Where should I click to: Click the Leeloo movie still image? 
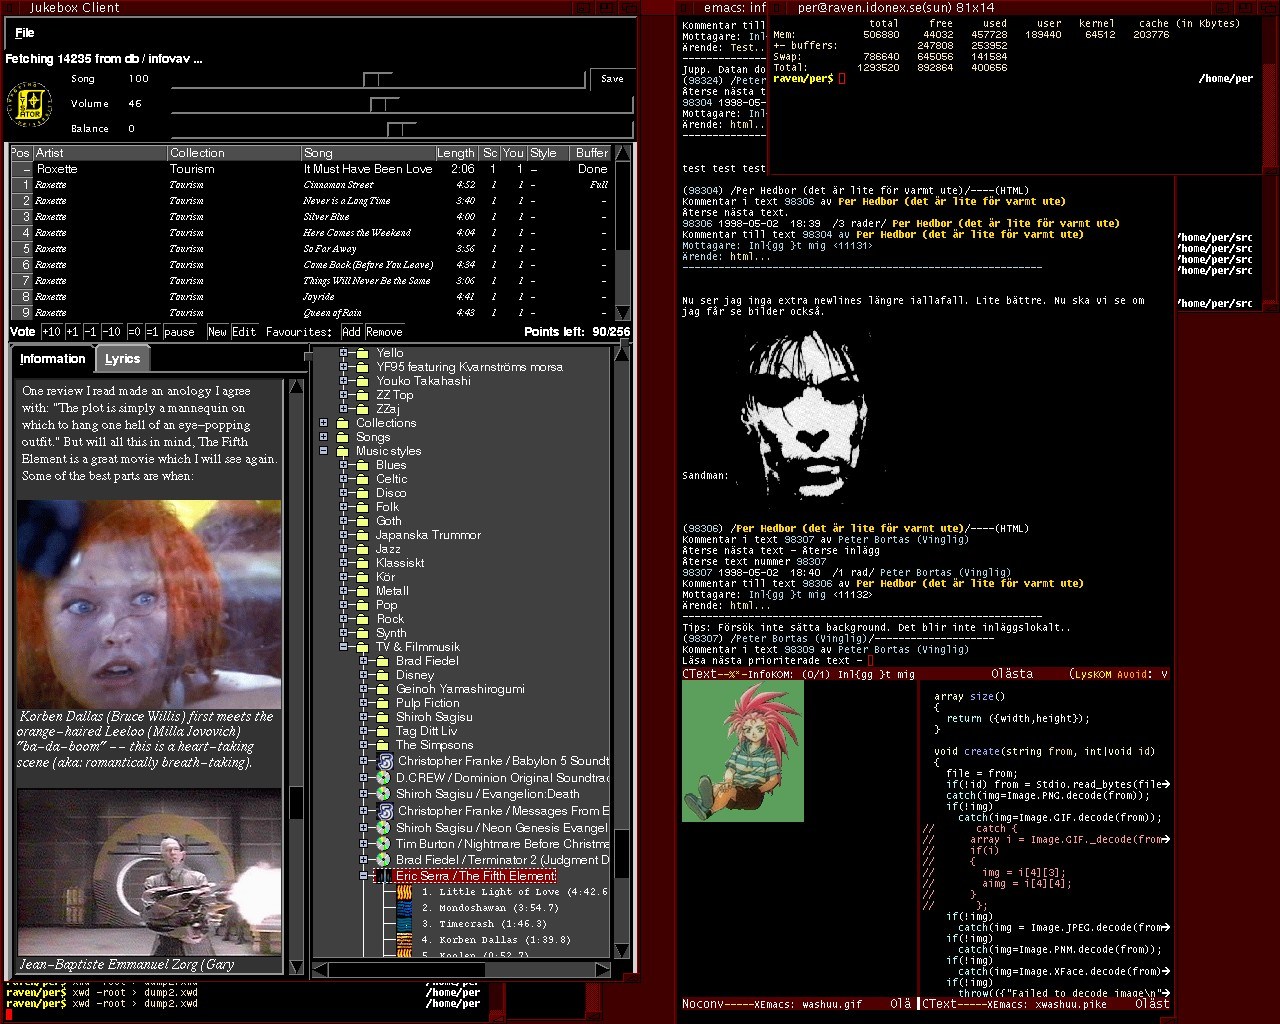[149, 604]
